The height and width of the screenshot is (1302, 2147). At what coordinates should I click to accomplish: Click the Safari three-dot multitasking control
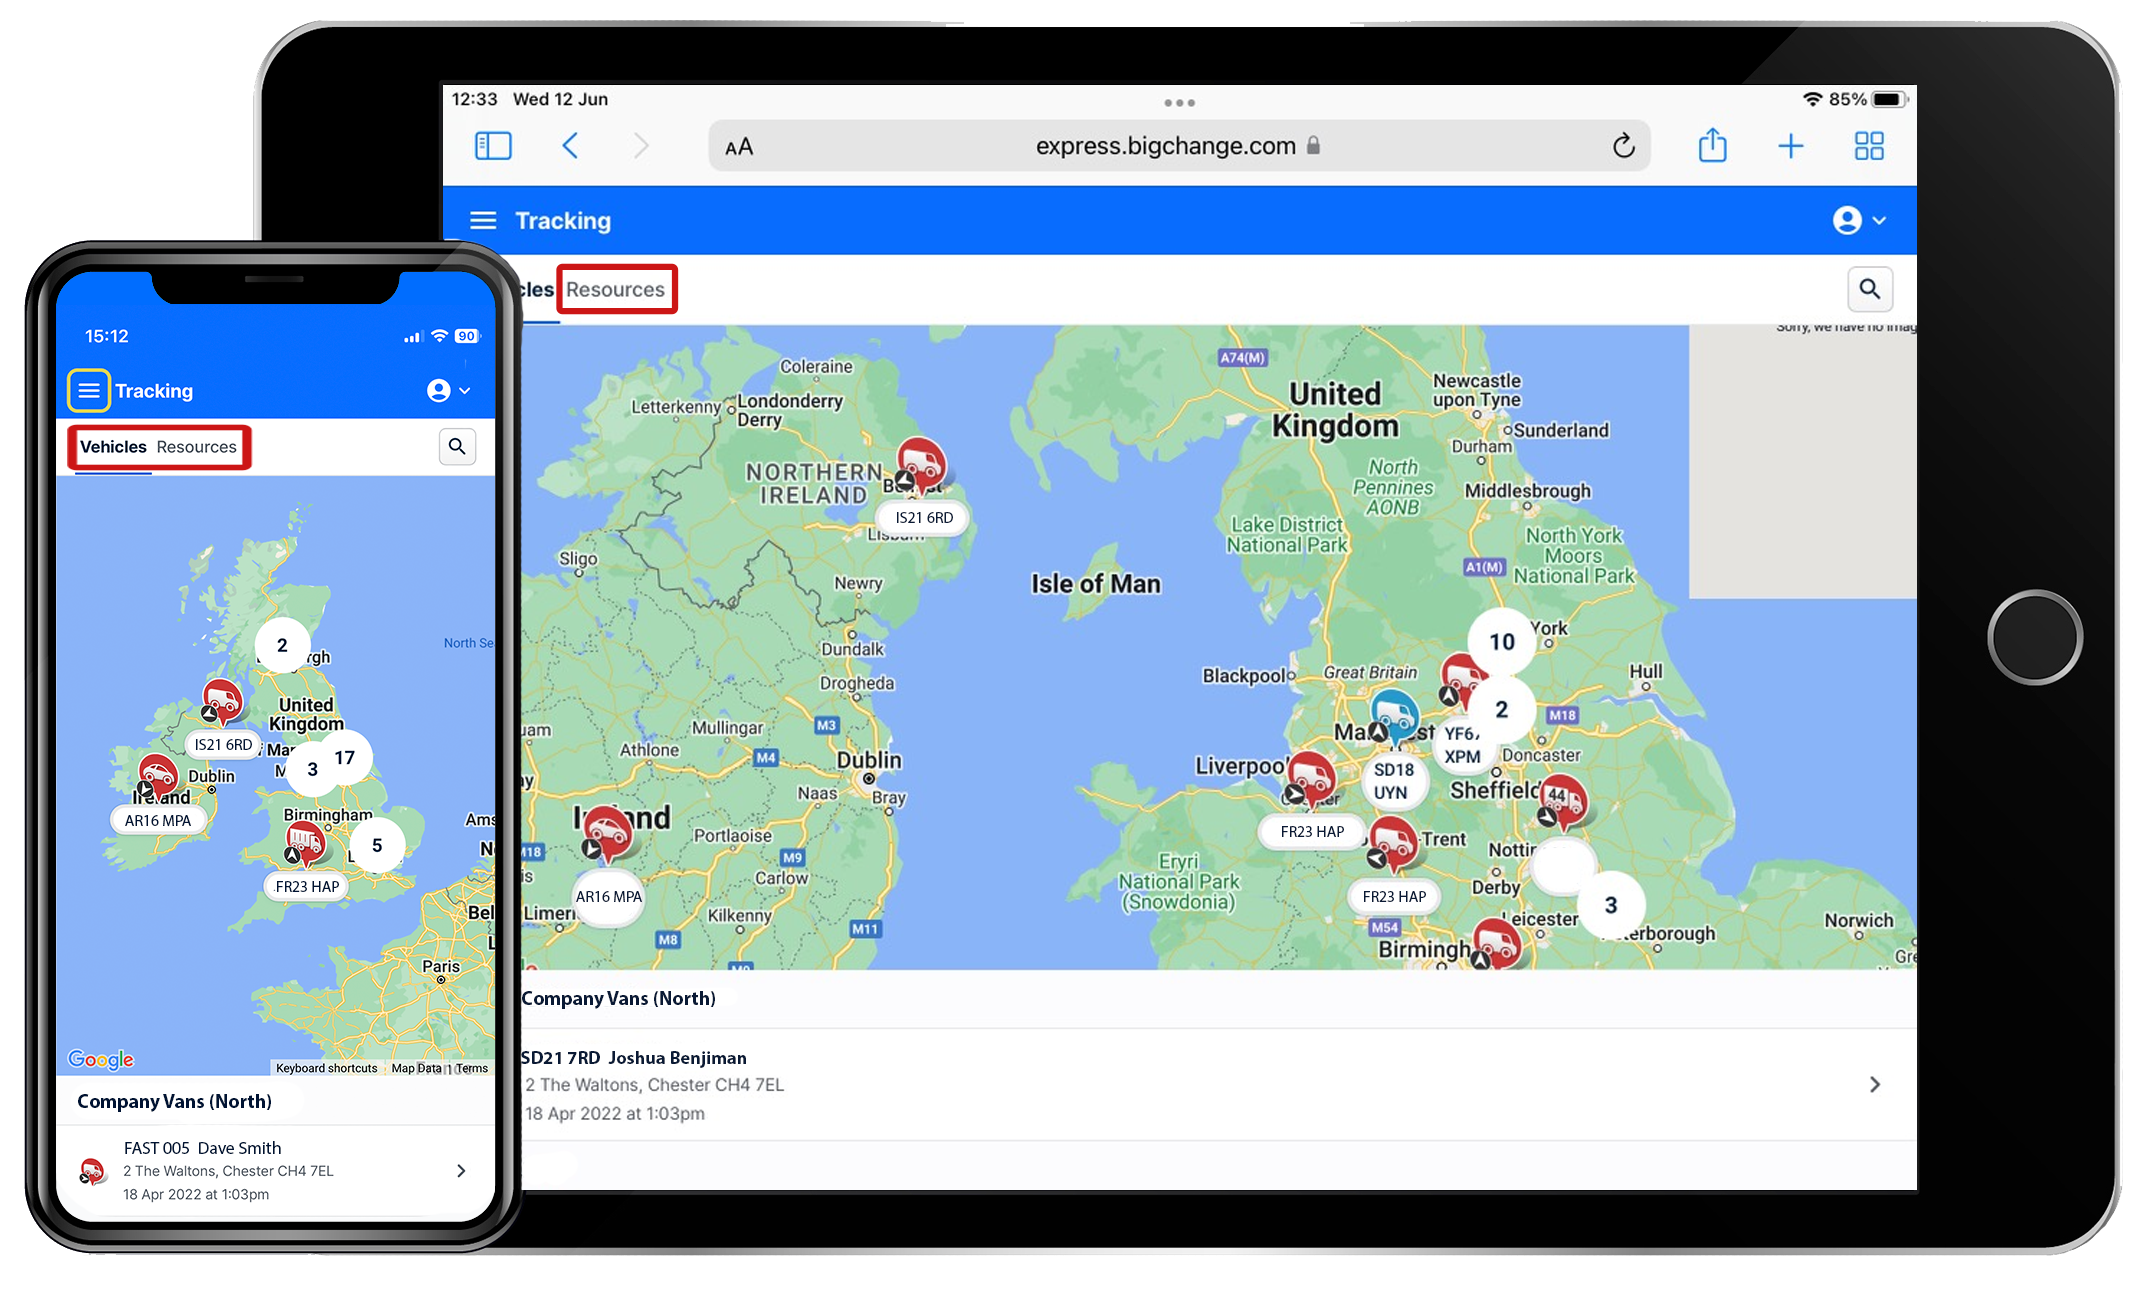[x=1179, y=102]
